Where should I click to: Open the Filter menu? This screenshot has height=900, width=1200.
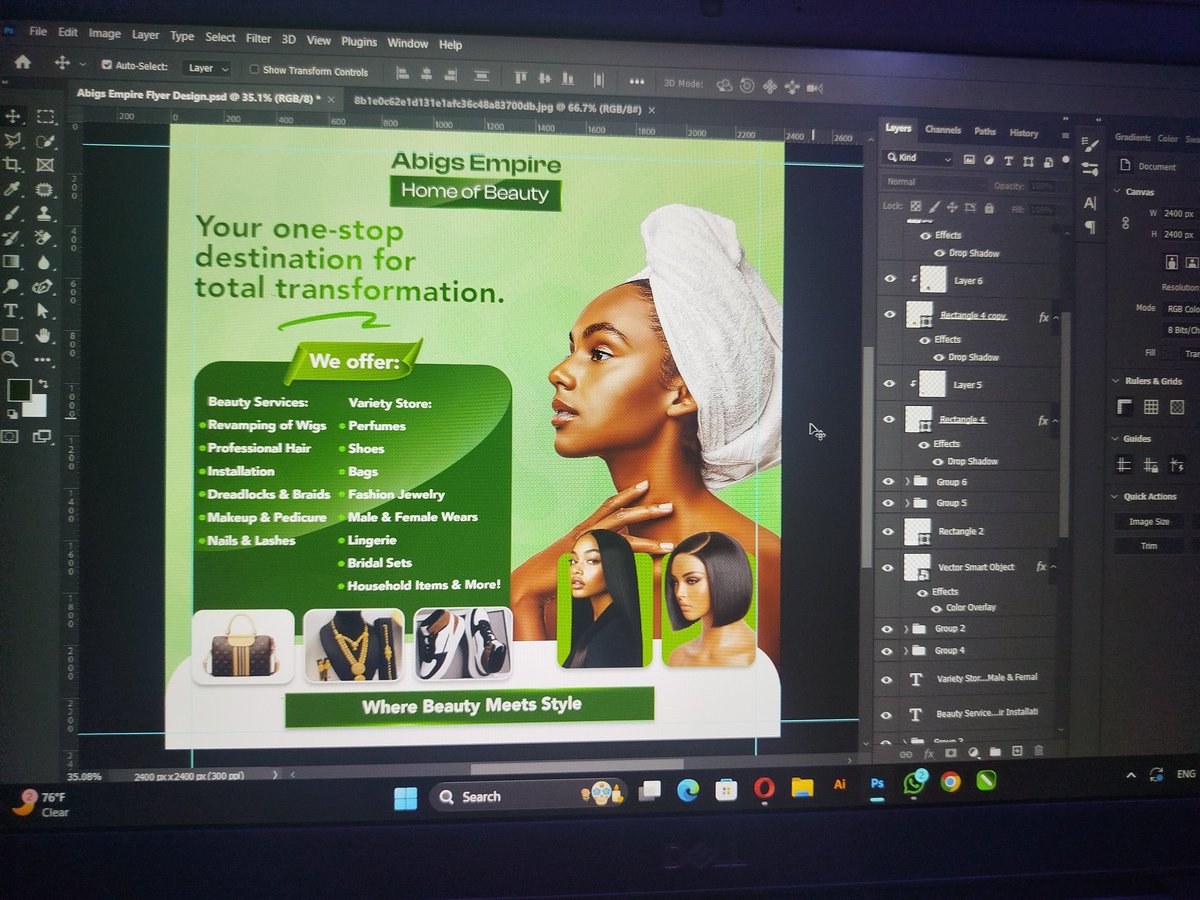coord(258,40)
